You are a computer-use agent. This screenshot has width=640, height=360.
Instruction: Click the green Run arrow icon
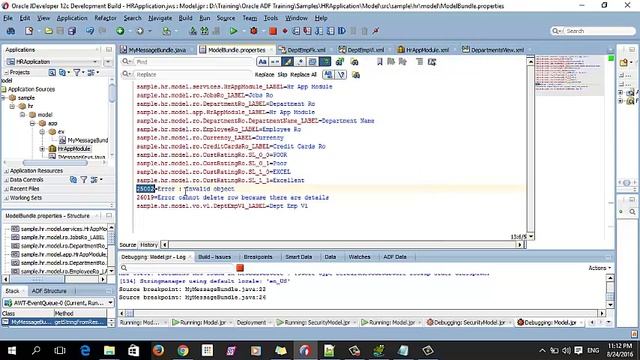pyautogui.click(x=233, y=31)
